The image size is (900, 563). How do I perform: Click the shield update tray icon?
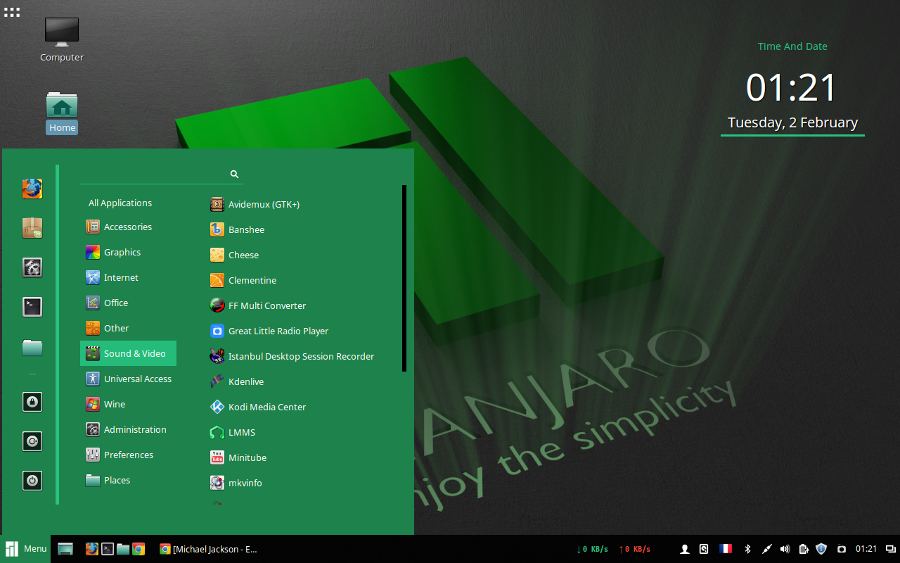pyautogui.click(x=821, y=549)
